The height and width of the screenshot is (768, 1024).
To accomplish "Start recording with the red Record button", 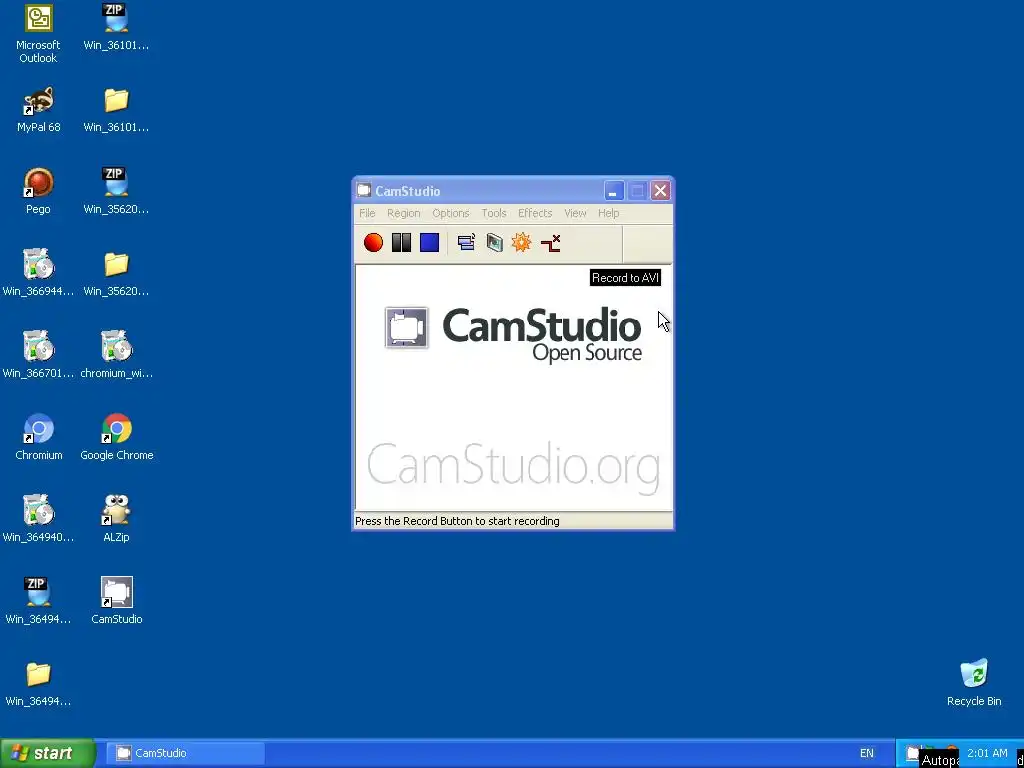I will (373, 243).
